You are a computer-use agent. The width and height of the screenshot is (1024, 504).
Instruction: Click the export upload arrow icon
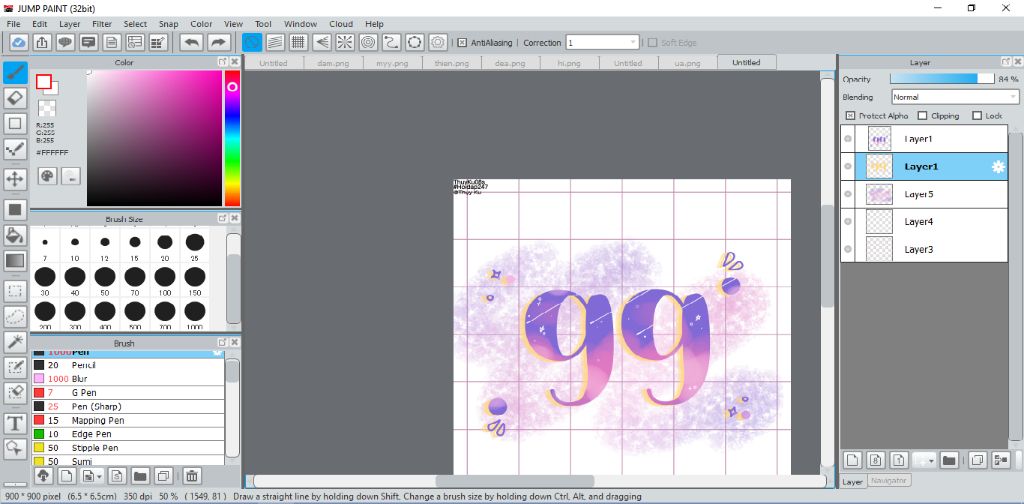pyautogui.click(x=42, y=42)
